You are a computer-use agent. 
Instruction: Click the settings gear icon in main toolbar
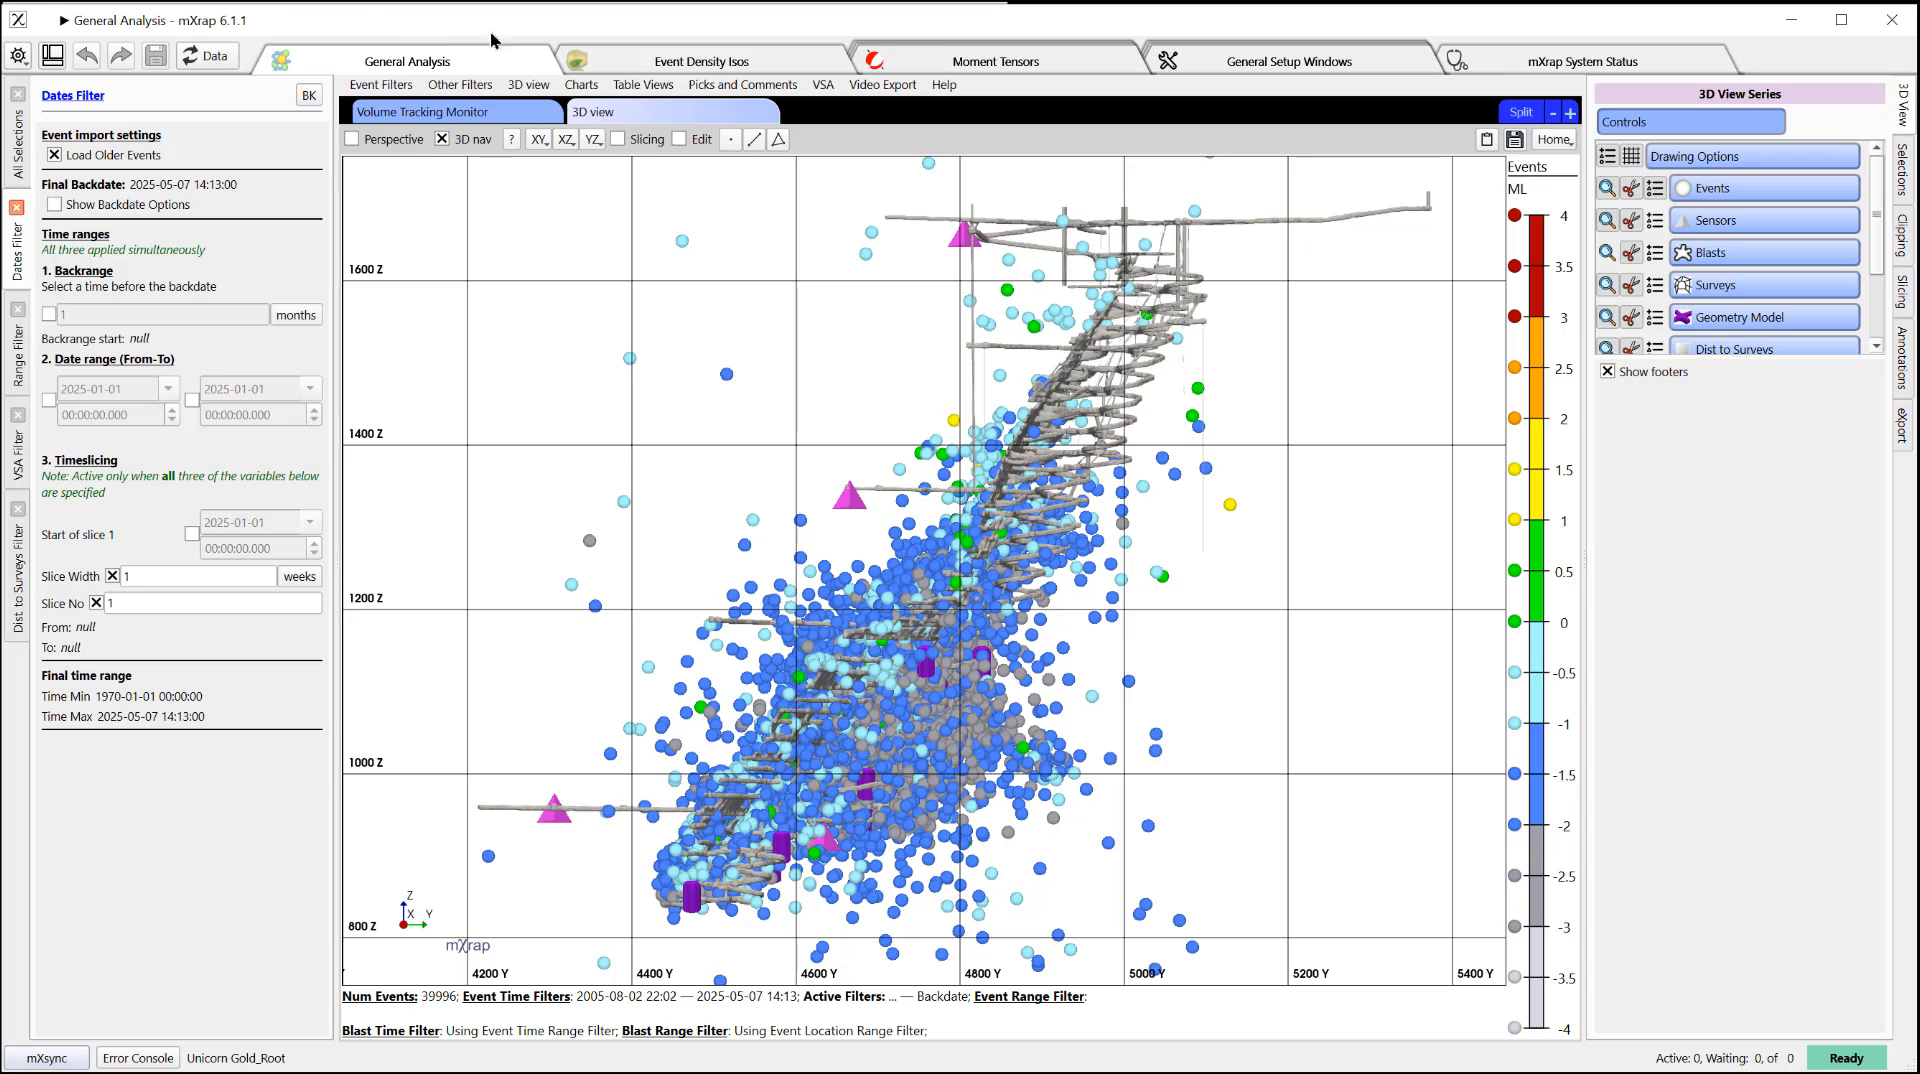19,56
